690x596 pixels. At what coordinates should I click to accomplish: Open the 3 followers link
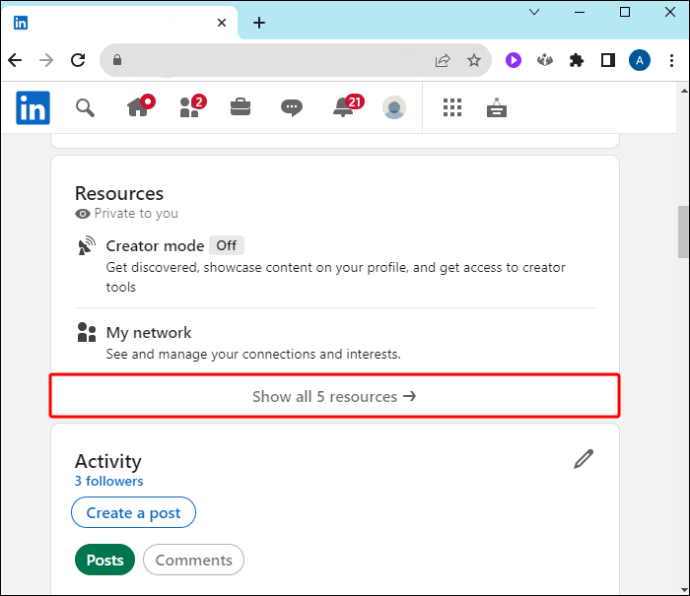tap(109, 481)
